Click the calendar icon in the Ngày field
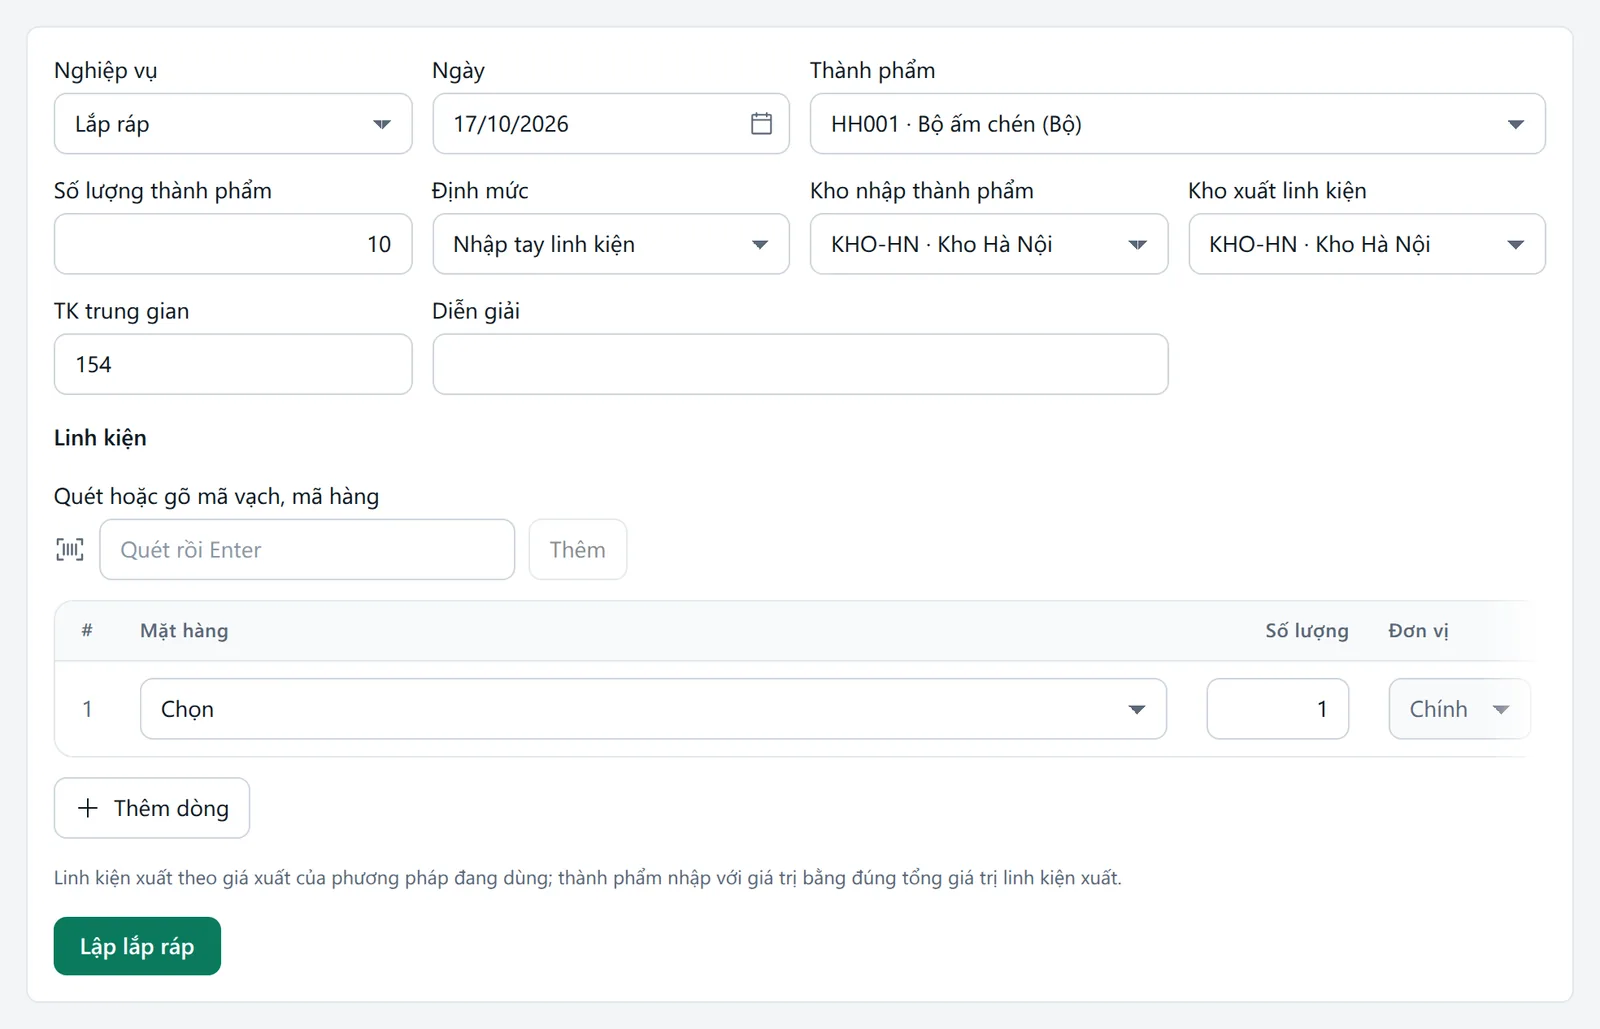Image resolution: width=1600 pixels, height=1029 pixels. 761,124
